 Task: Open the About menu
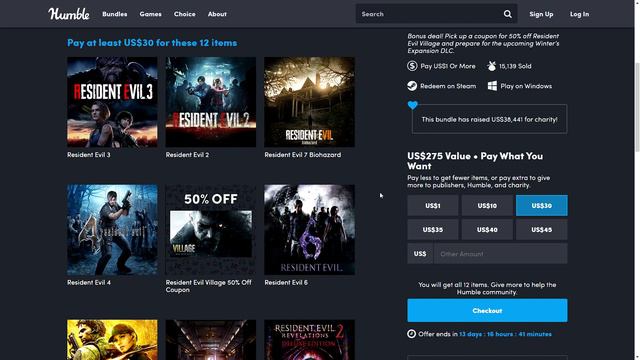point(217,14)
